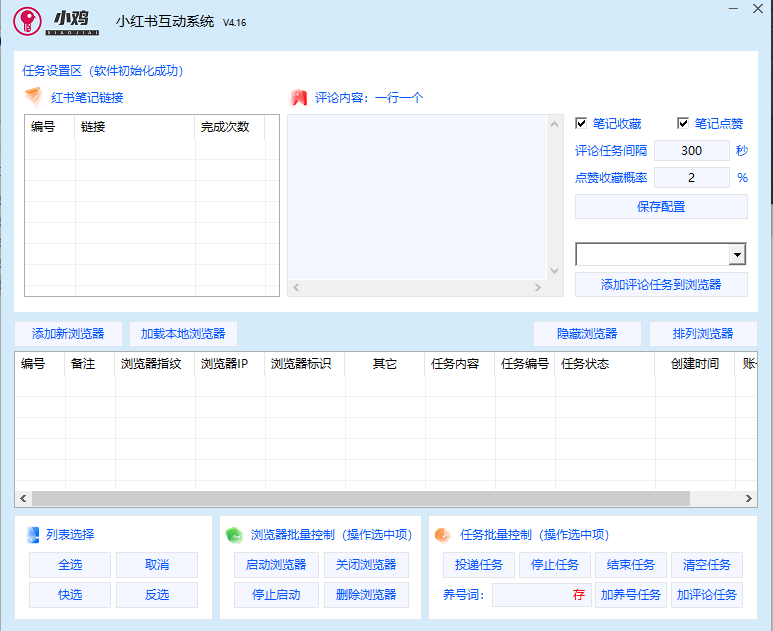The image size is (773, 631).
Task: Click 添加新浏览器 button
Action: [x=68, y=334]
